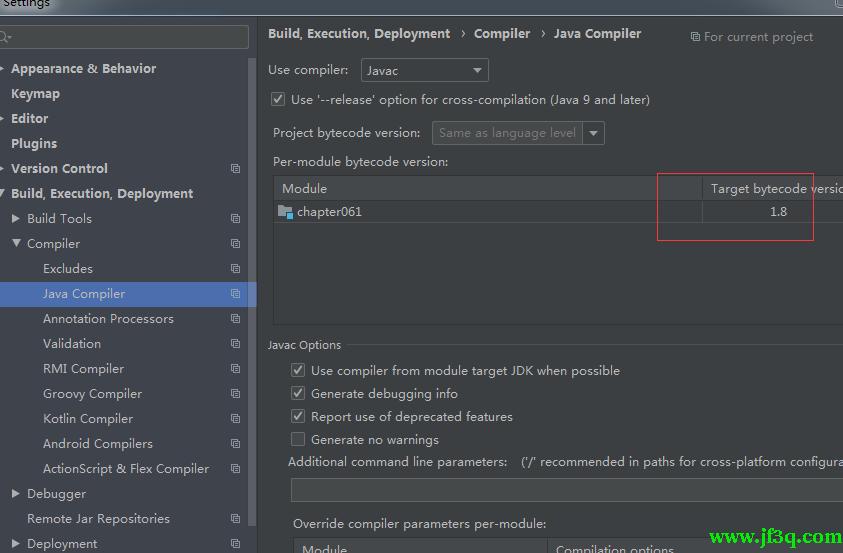Open Appearance & Behavior settings category

[x=83, y=69]
